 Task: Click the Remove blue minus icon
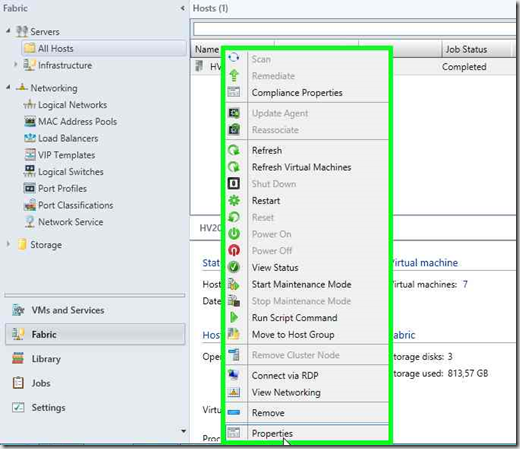(x=234, y=413)
